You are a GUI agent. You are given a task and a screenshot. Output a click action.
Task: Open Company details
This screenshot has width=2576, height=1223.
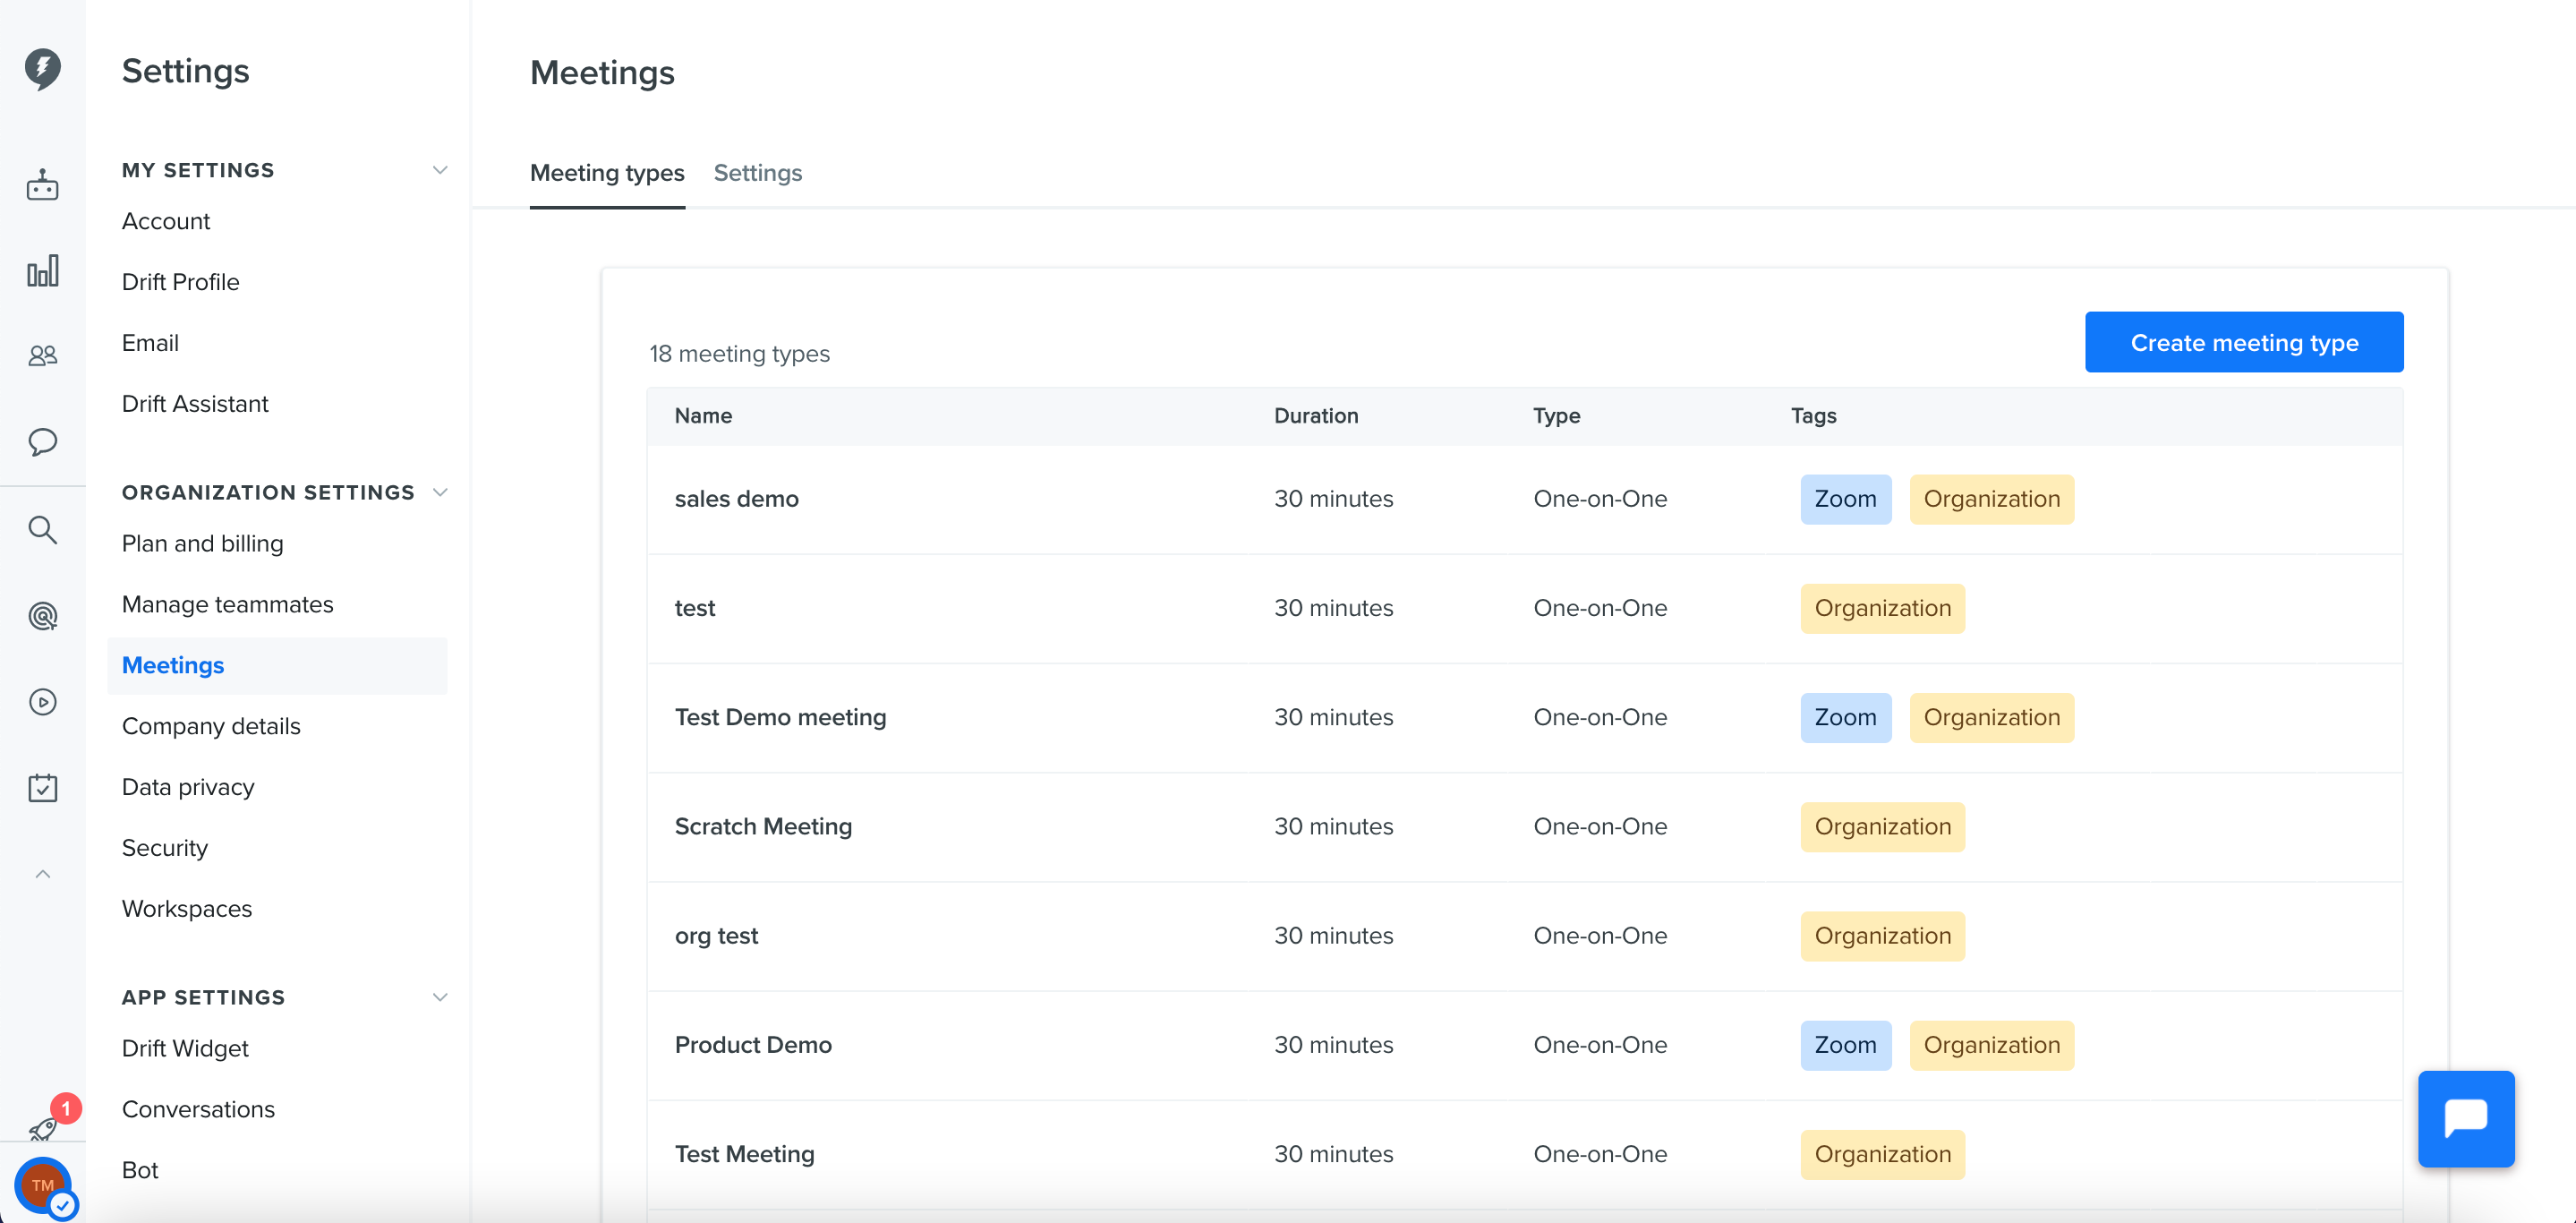click(x=211, y=727)
